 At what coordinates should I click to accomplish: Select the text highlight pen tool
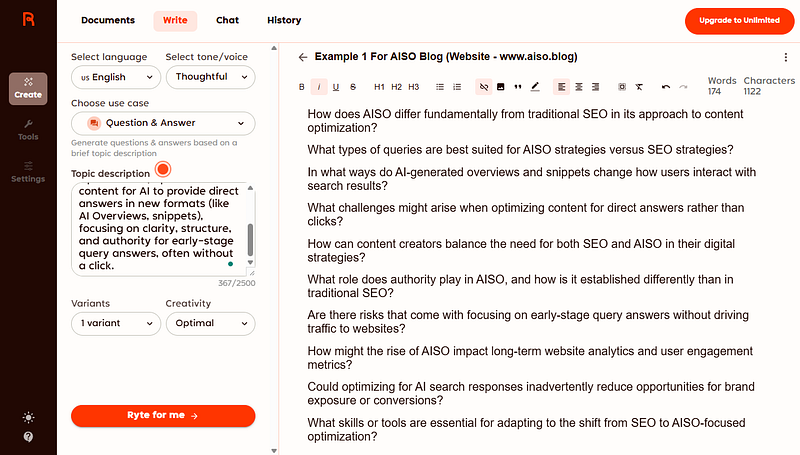[x=535, y=87]
